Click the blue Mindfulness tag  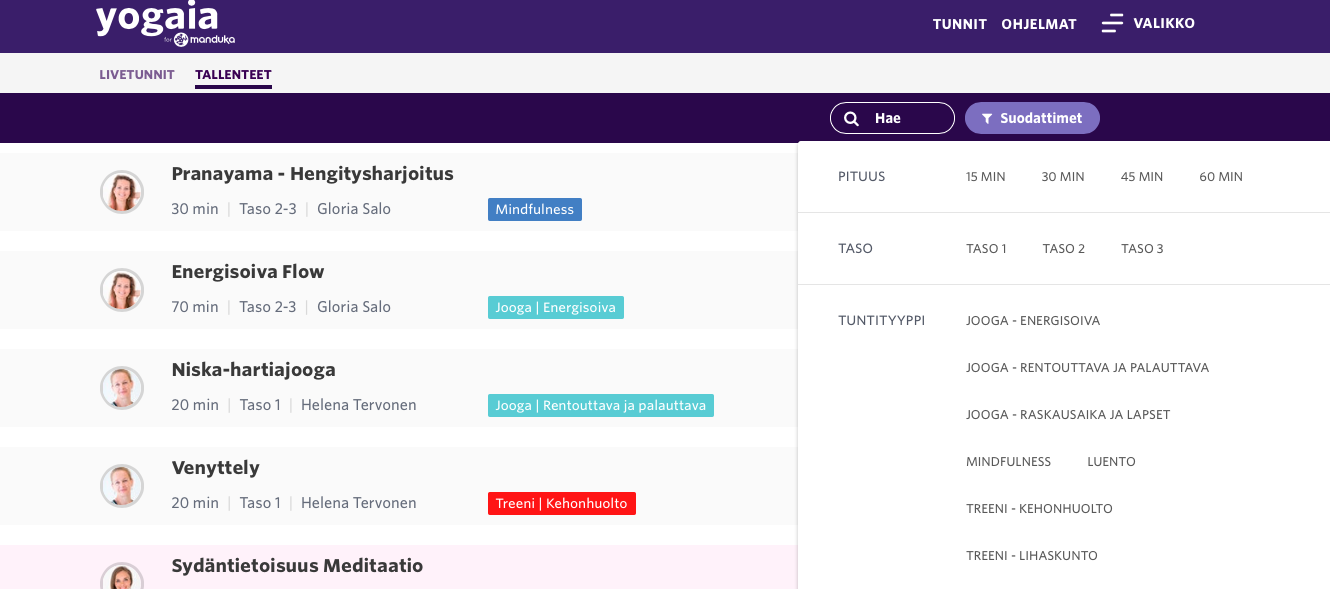click(535, 209)
